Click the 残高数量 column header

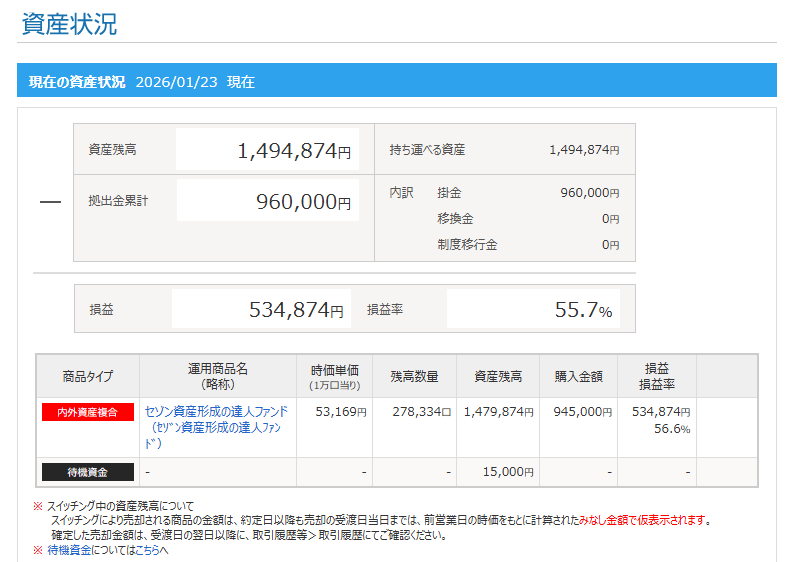coord(414,376)
